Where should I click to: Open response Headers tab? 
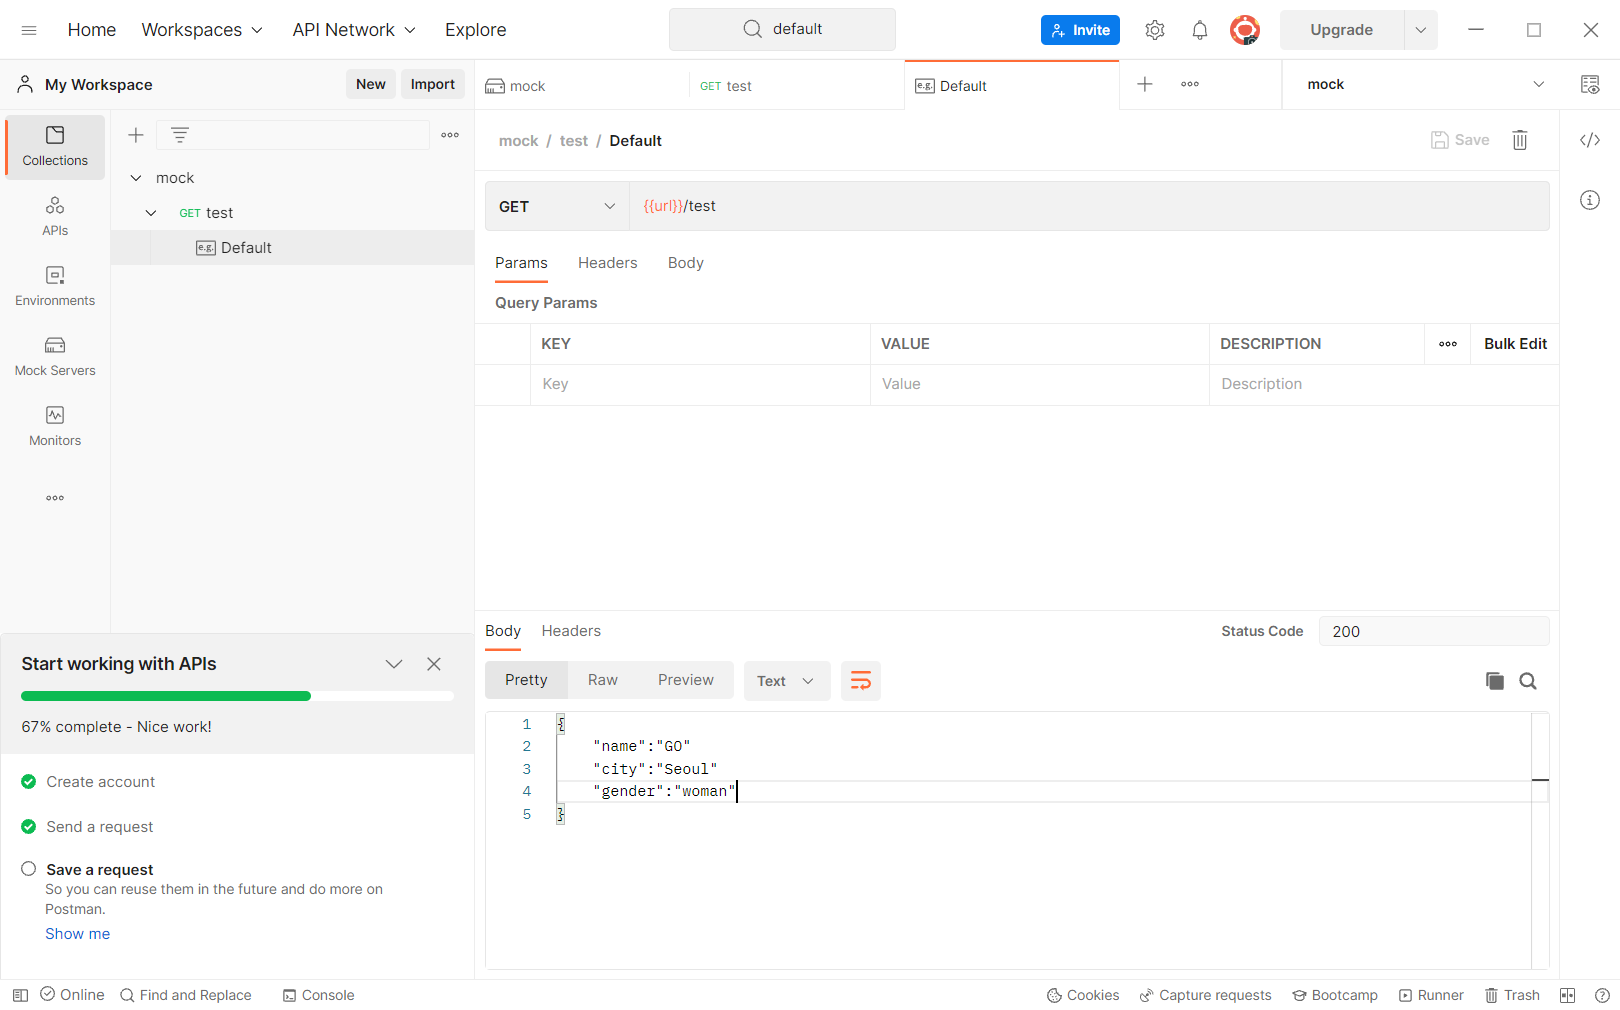pos(571,631)
